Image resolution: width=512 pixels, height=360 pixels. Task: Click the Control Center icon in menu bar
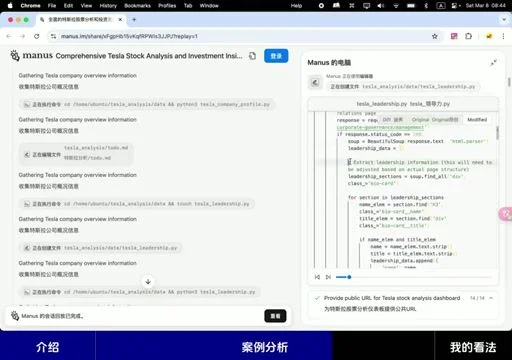[455, 6]
